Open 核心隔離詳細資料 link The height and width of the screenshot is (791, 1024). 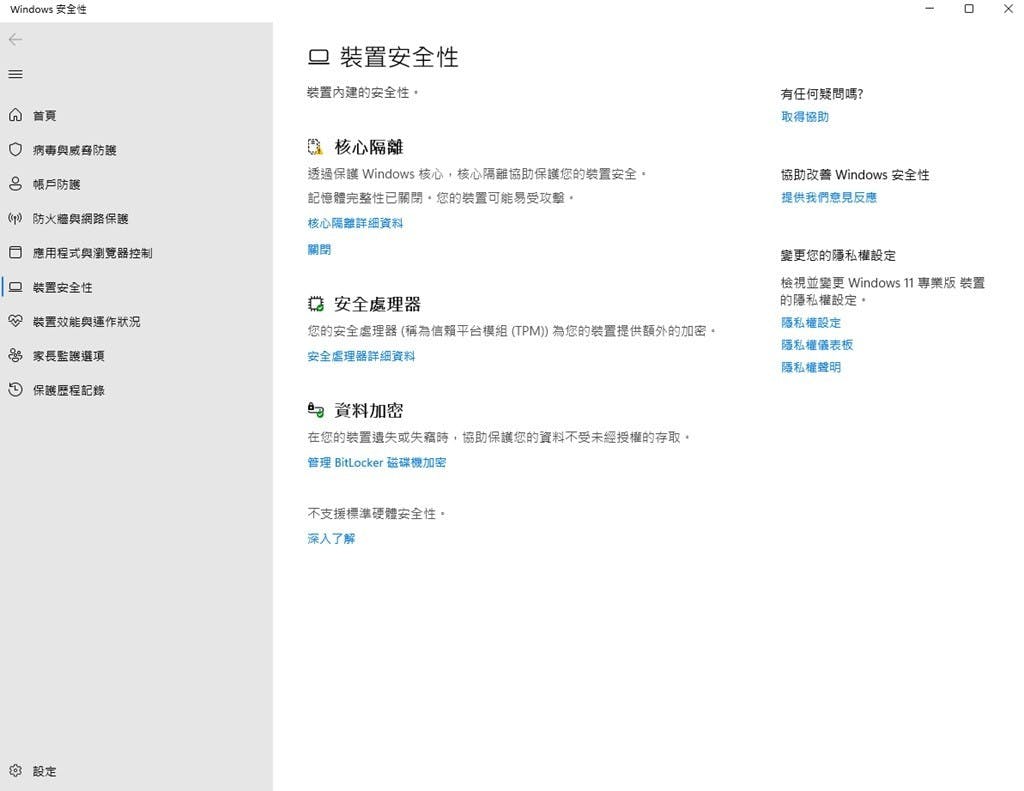355,223
